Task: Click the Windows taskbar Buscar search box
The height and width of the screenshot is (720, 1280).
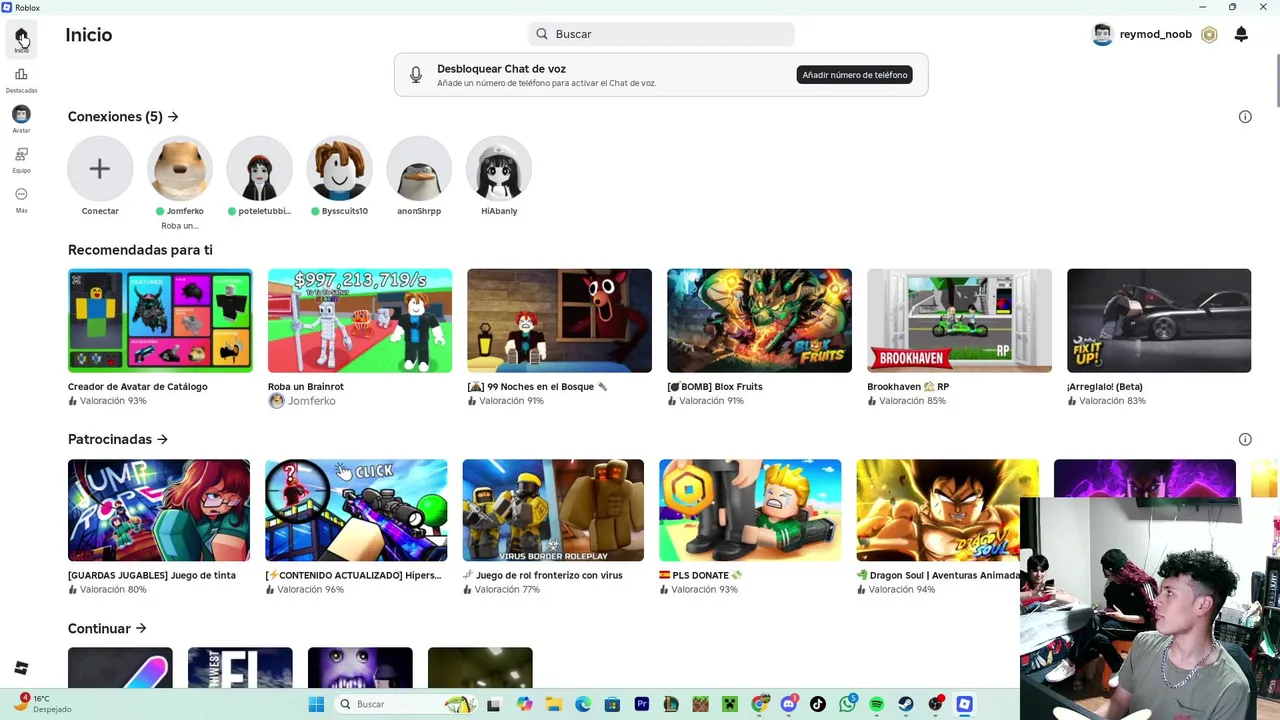Action: 404,704
